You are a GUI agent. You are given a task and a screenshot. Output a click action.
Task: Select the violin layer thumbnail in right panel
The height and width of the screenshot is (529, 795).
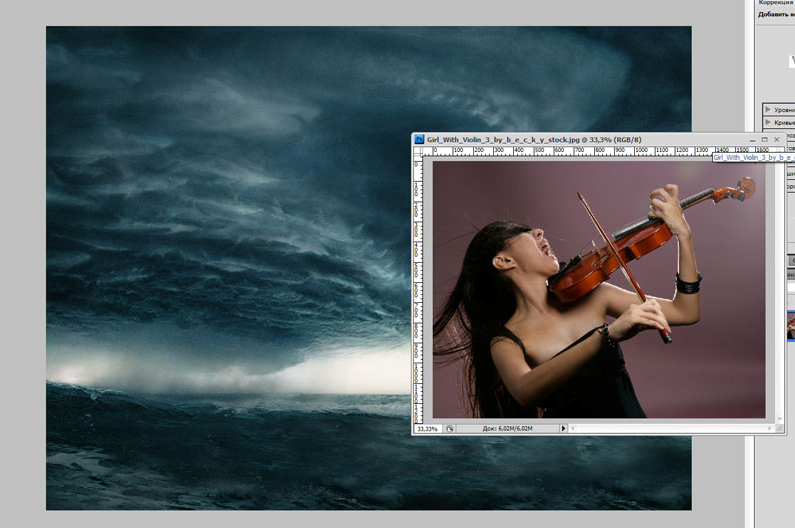pos(791,325)
